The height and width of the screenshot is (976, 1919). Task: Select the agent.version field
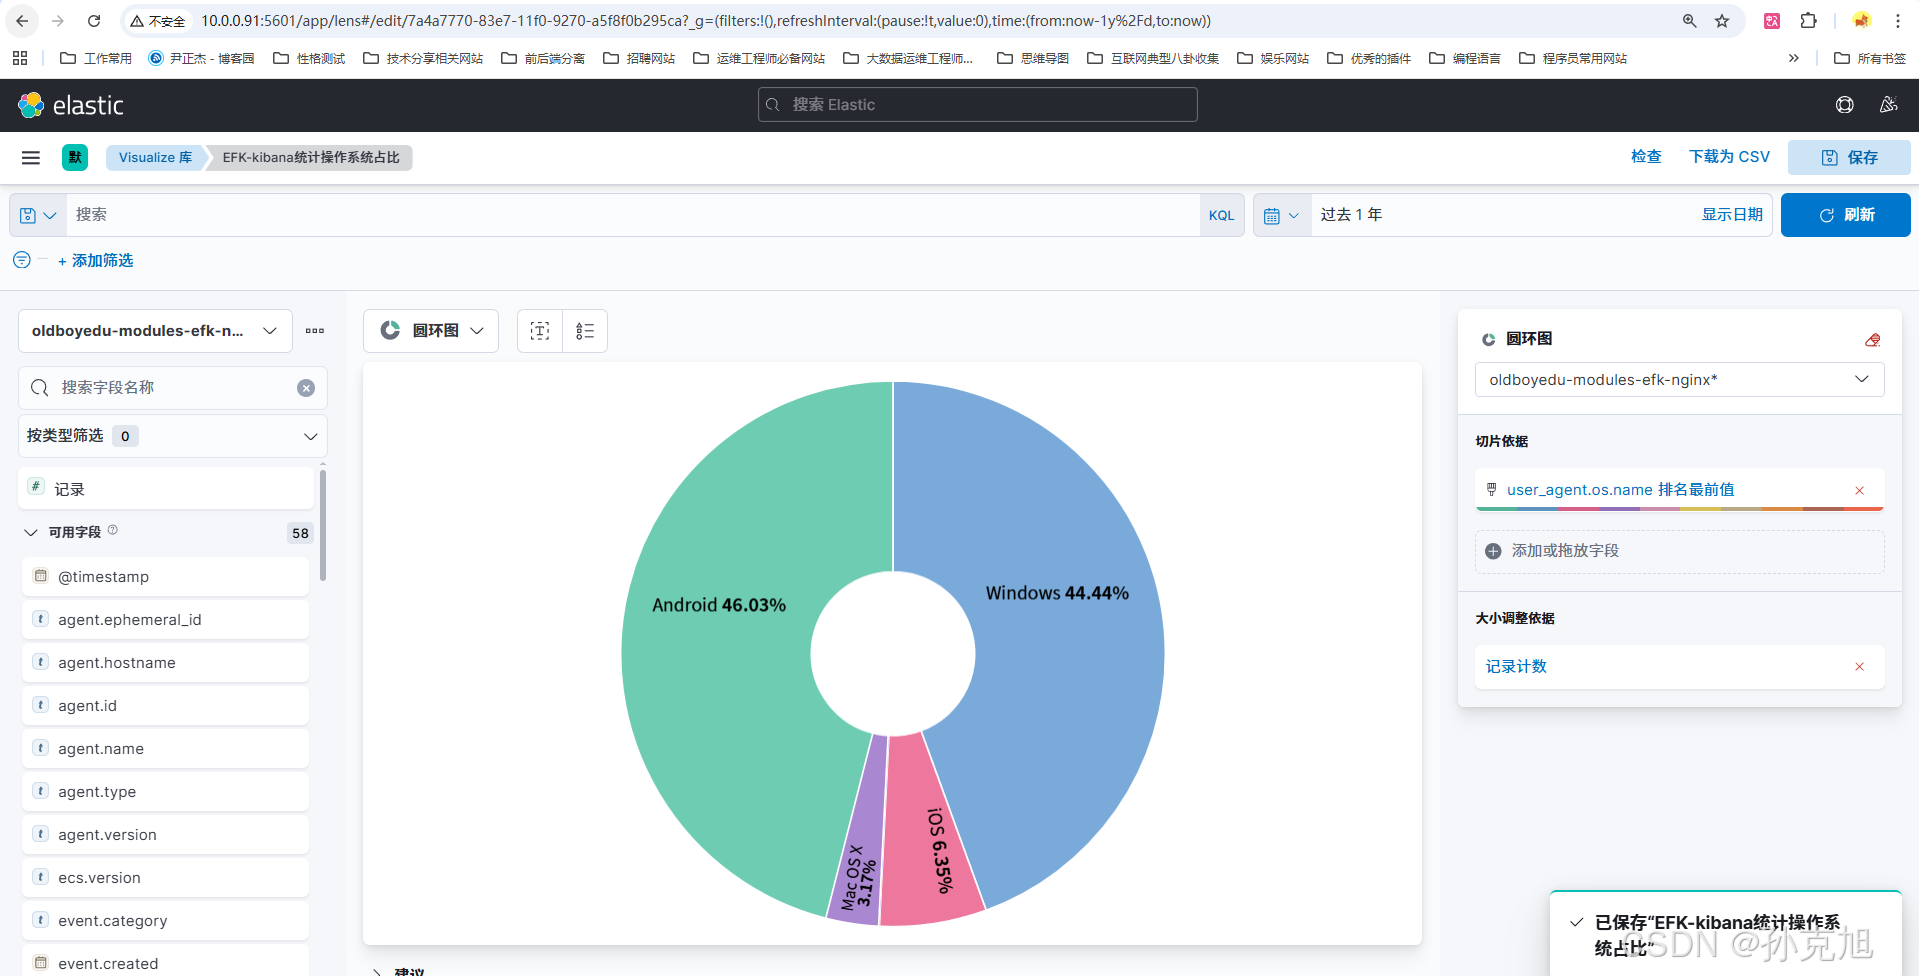(x=166, y=835)
